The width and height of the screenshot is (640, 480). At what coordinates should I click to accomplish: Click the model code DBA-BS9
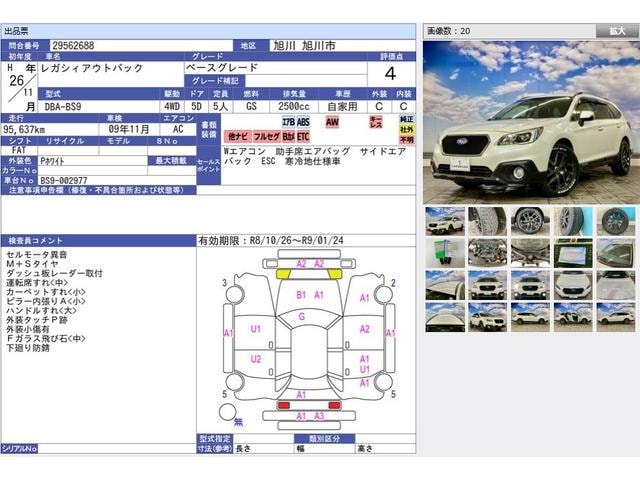click(x=63, y=107)
